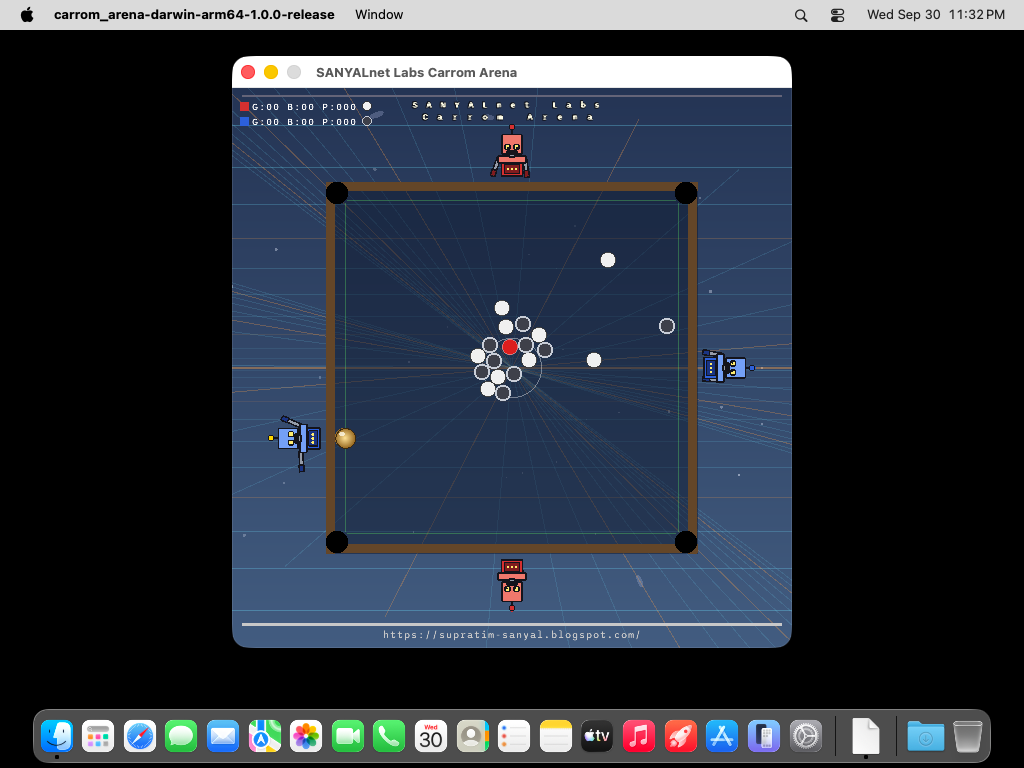This screenshot has width=1024, height=768.
Task: Open Calendar from the Dock
Action: (430, 737)
